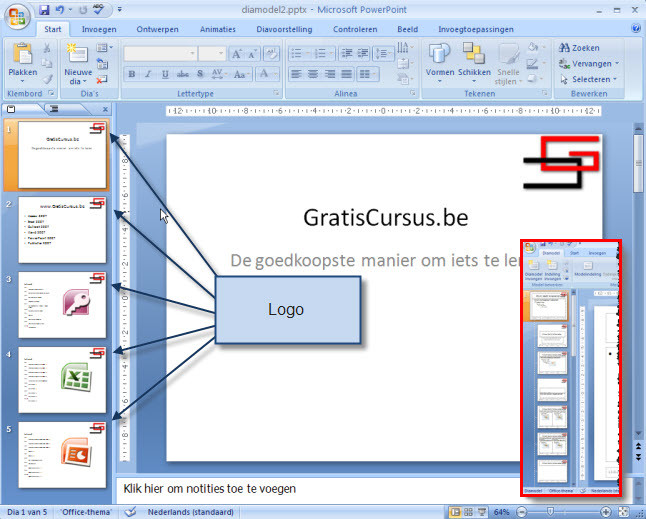Open the round Office button menu
Viewport: 646px width, 519px height.
(17, 17)
